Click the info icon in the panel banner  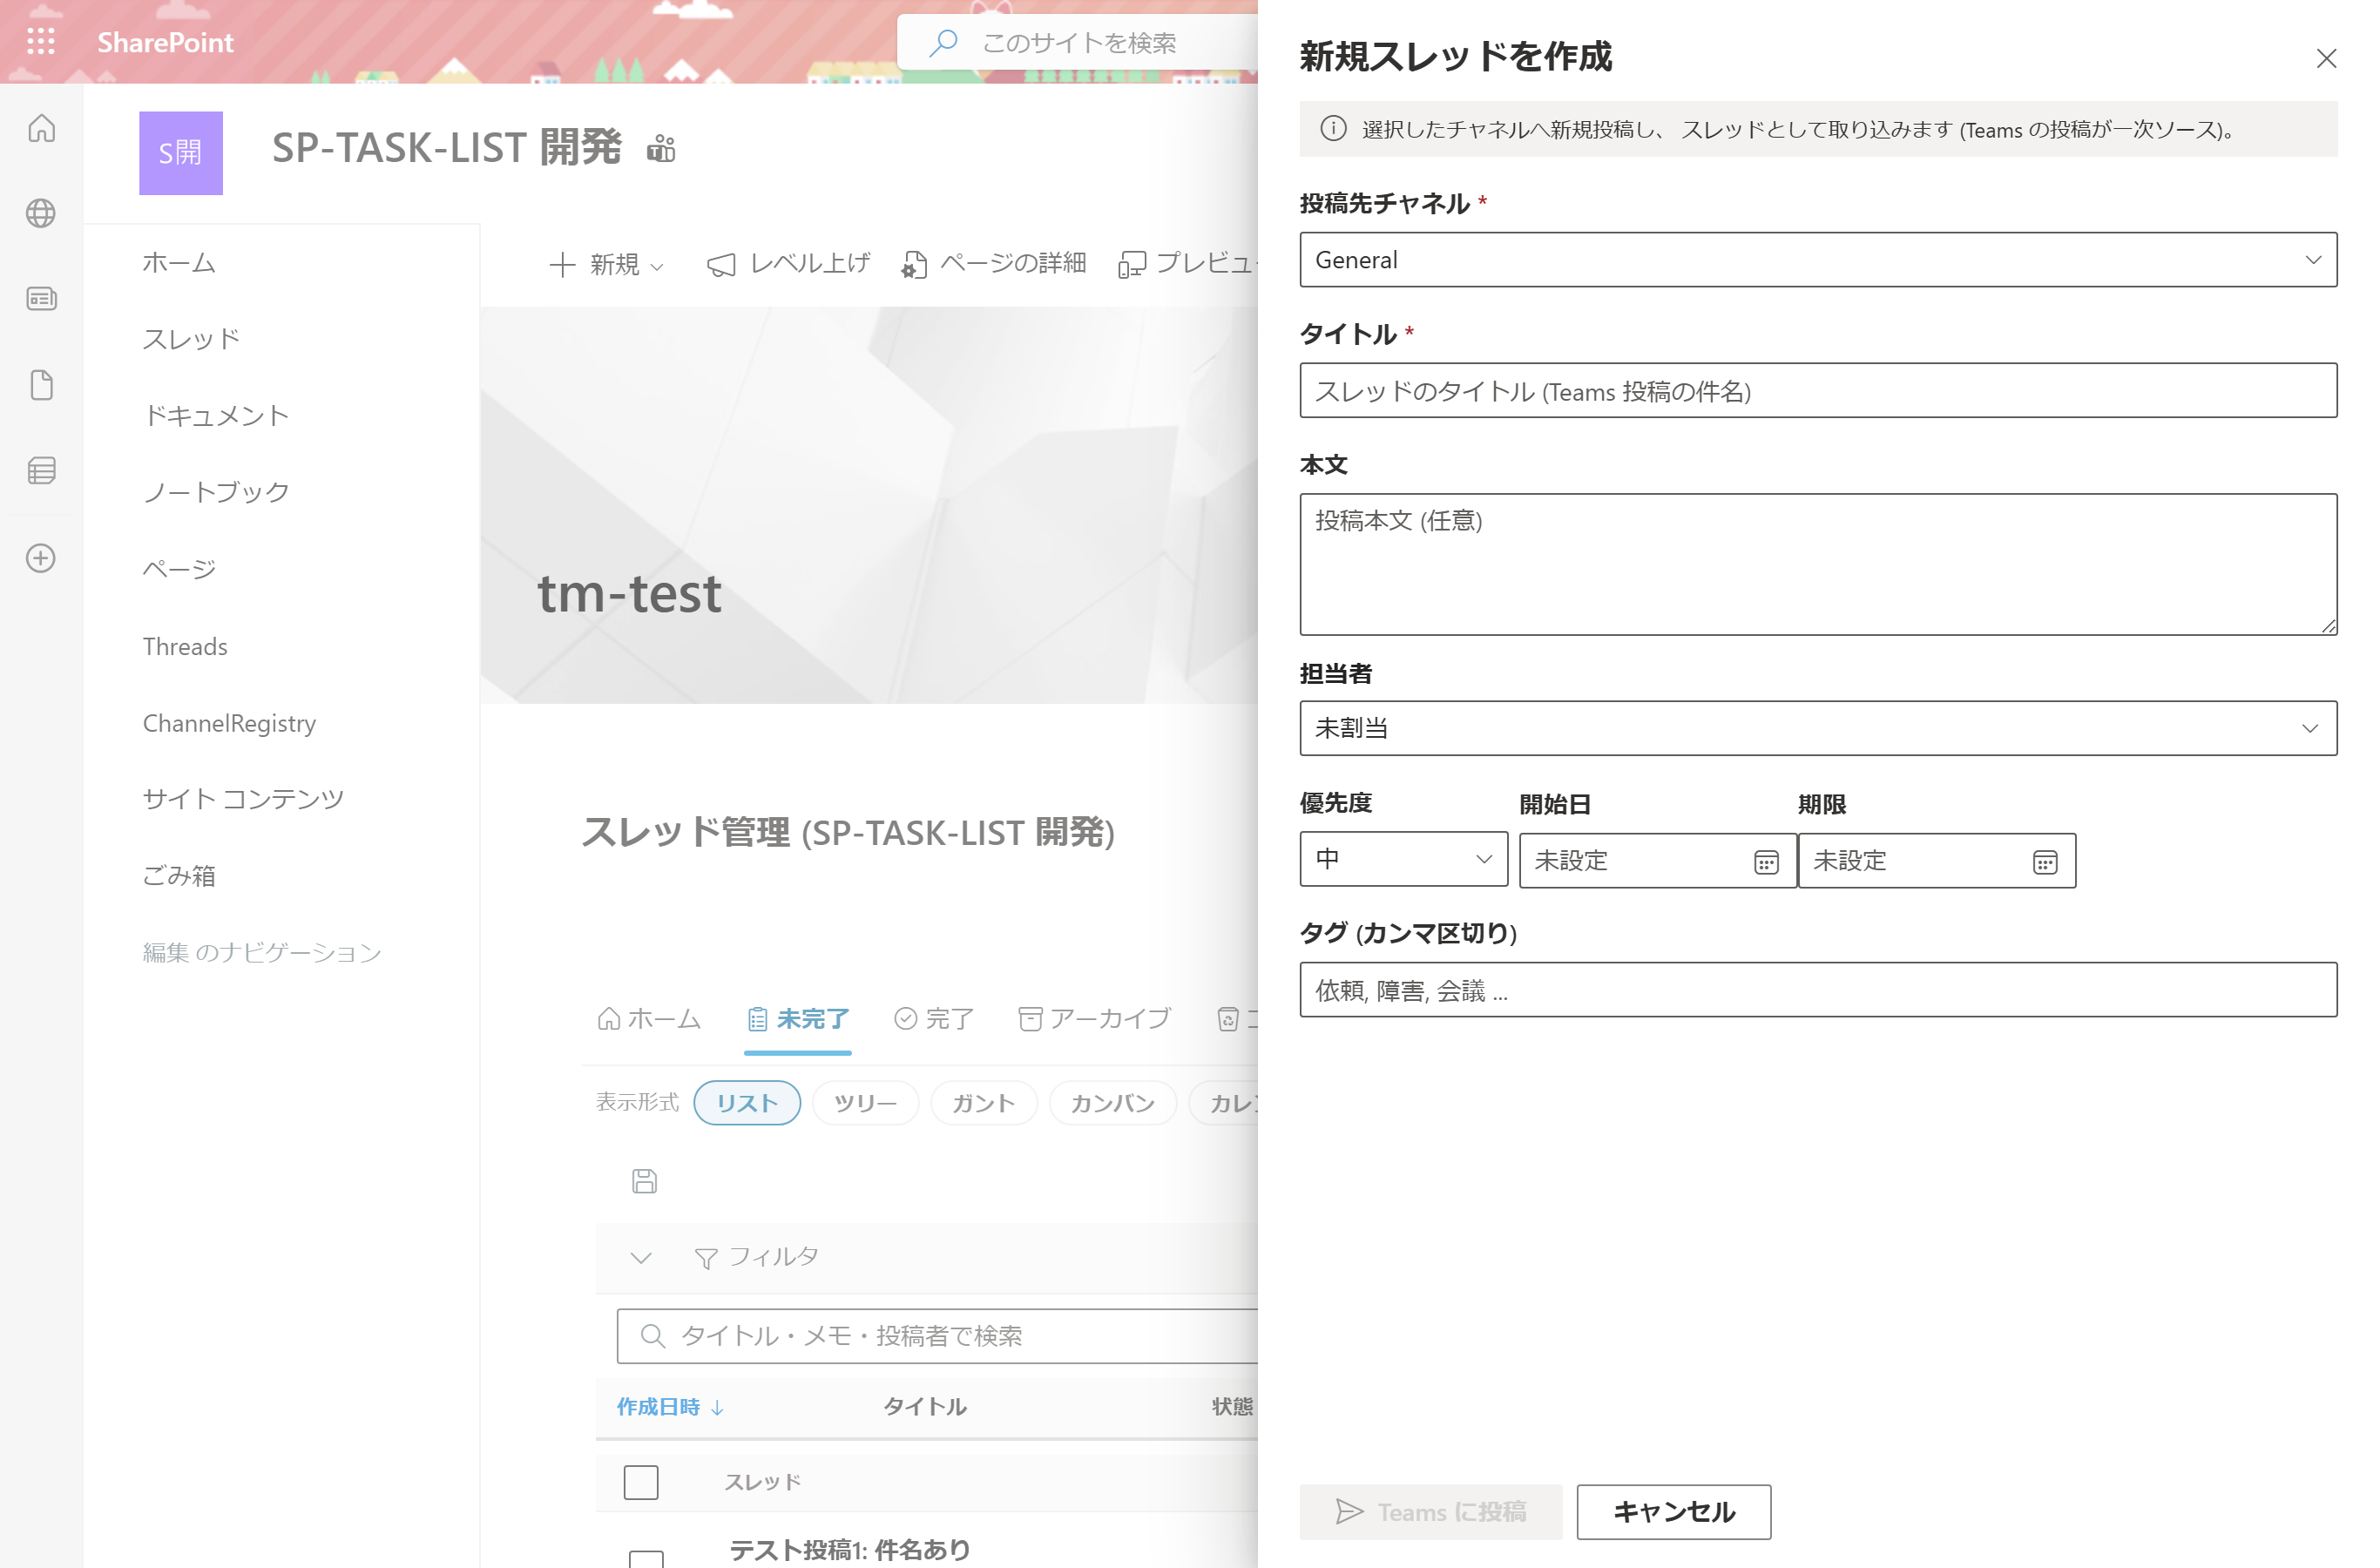pos(1333,129)
